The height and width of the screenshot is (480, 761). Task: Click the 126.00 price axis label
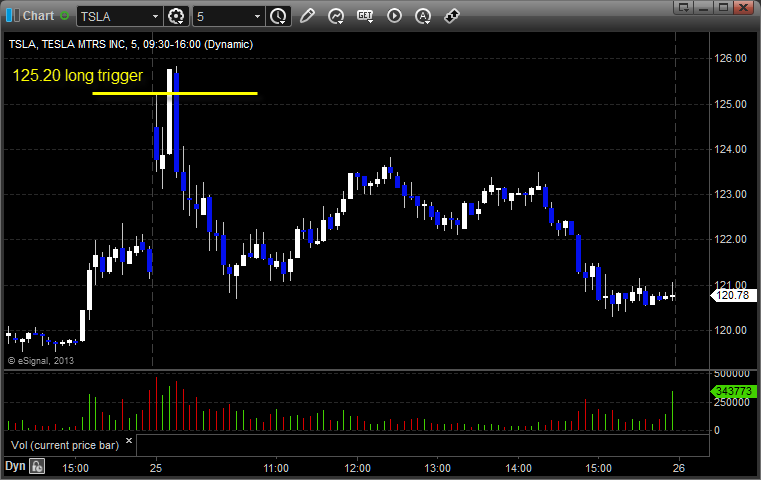coord(730,58)
